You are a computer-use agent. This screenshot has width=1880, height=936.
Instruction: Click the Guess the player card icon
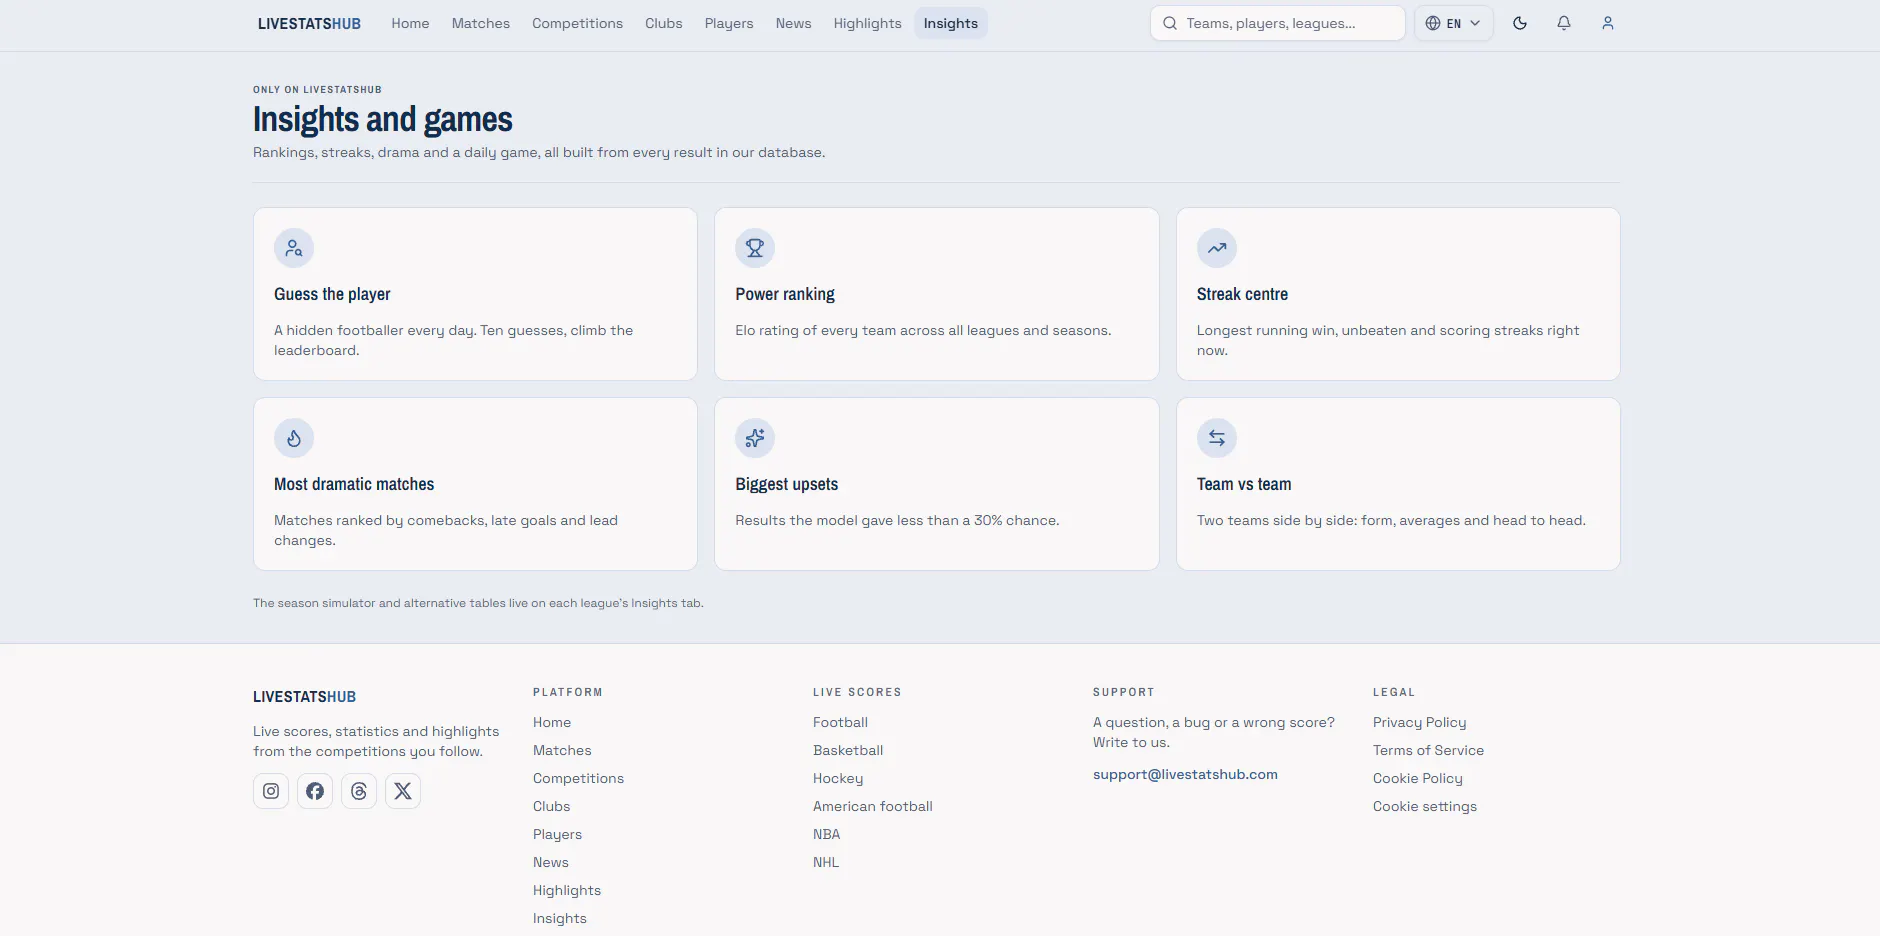[x=294, y=248]
